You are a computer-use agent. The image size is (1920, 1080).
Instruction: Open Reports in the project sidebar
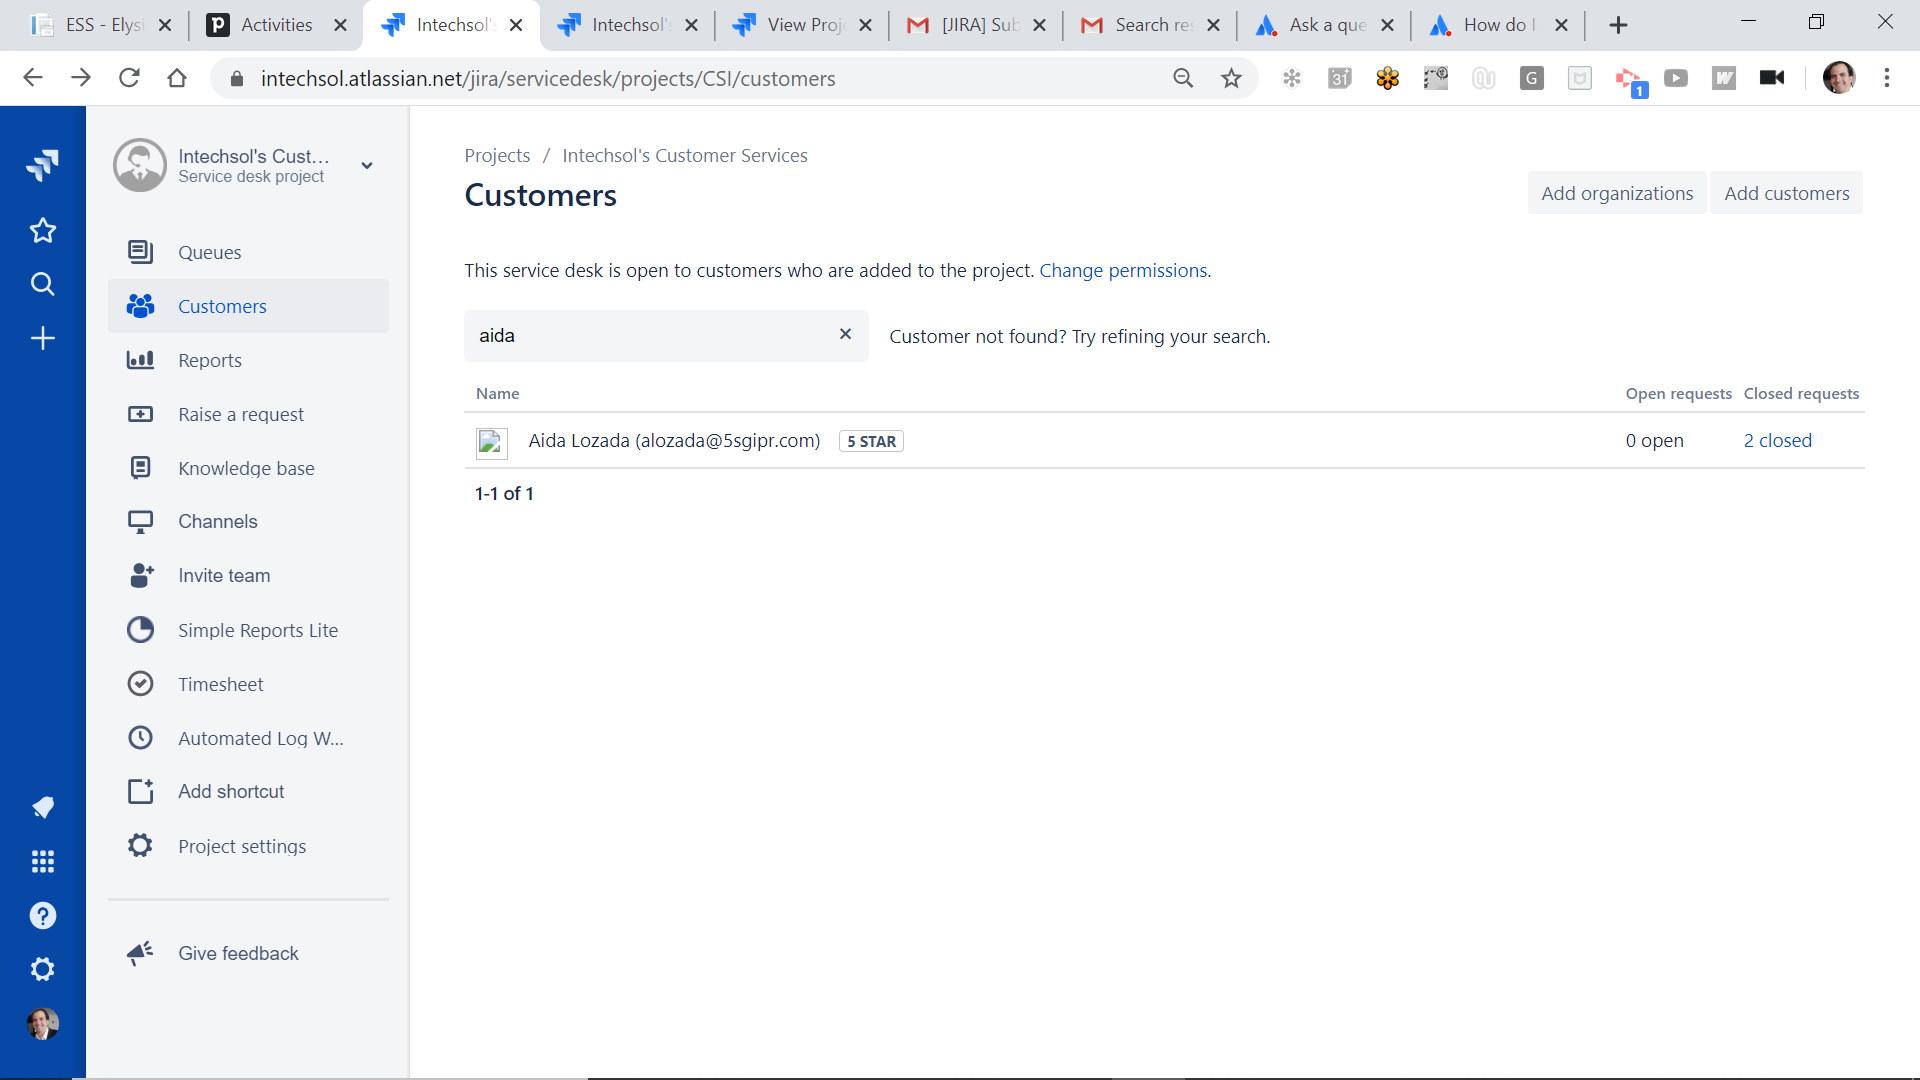248,360
